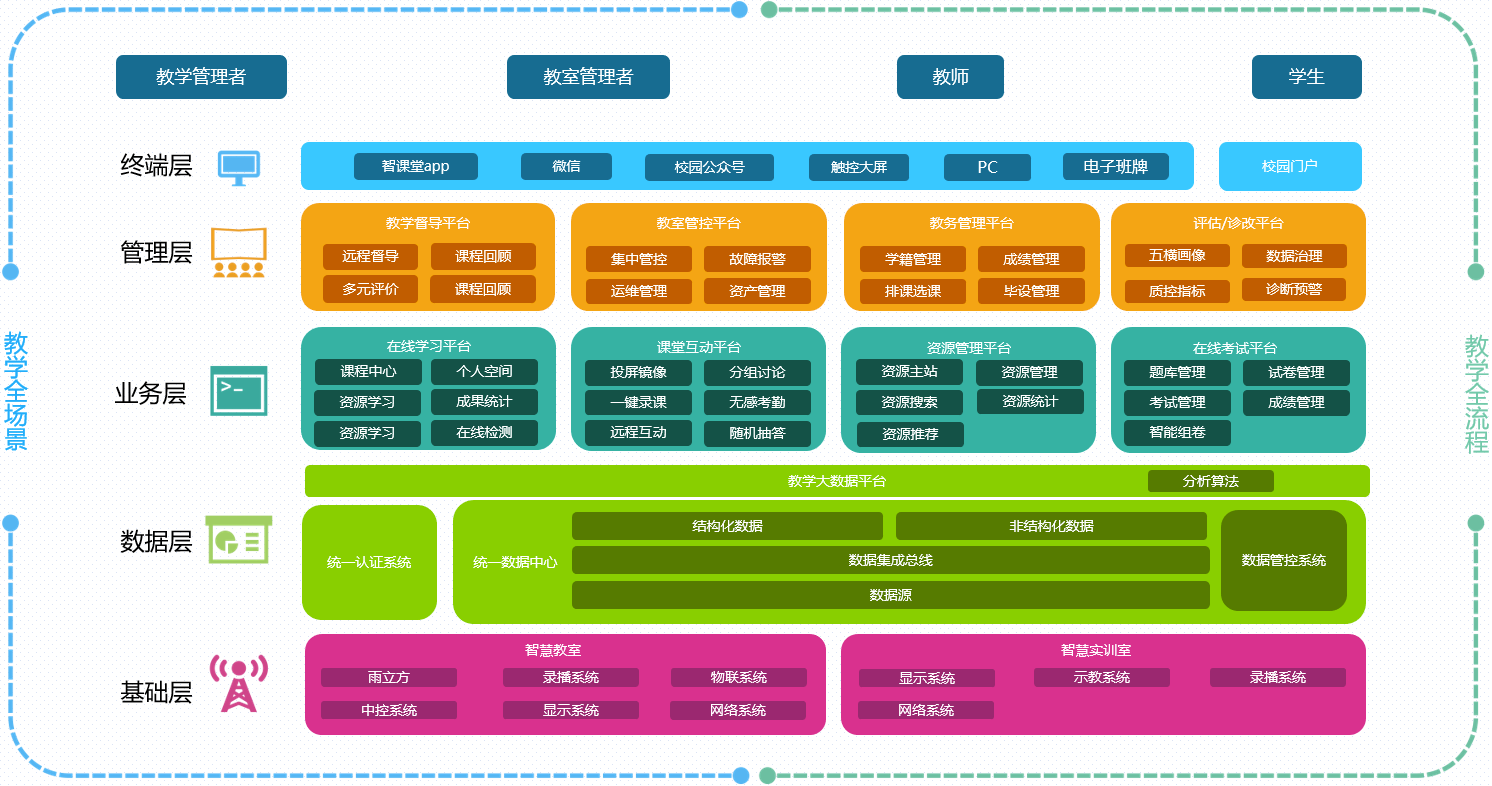Select the 分析算法 label on 教学大数据平台
Viewport: 1492px width, 786px height.
(x=1211, y=481)
